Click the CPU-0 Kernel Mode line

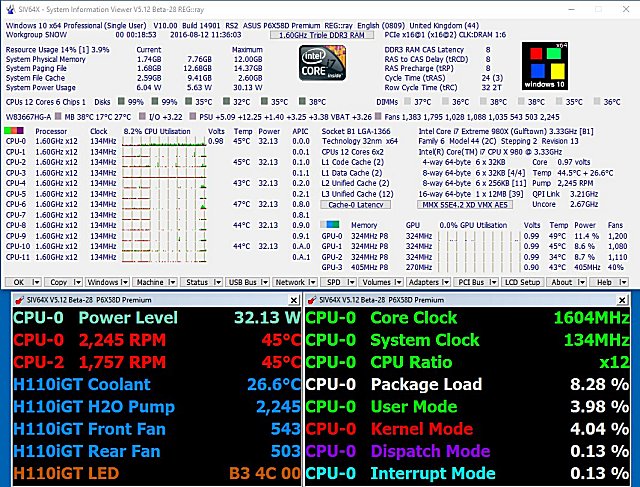tap(467, 429)
